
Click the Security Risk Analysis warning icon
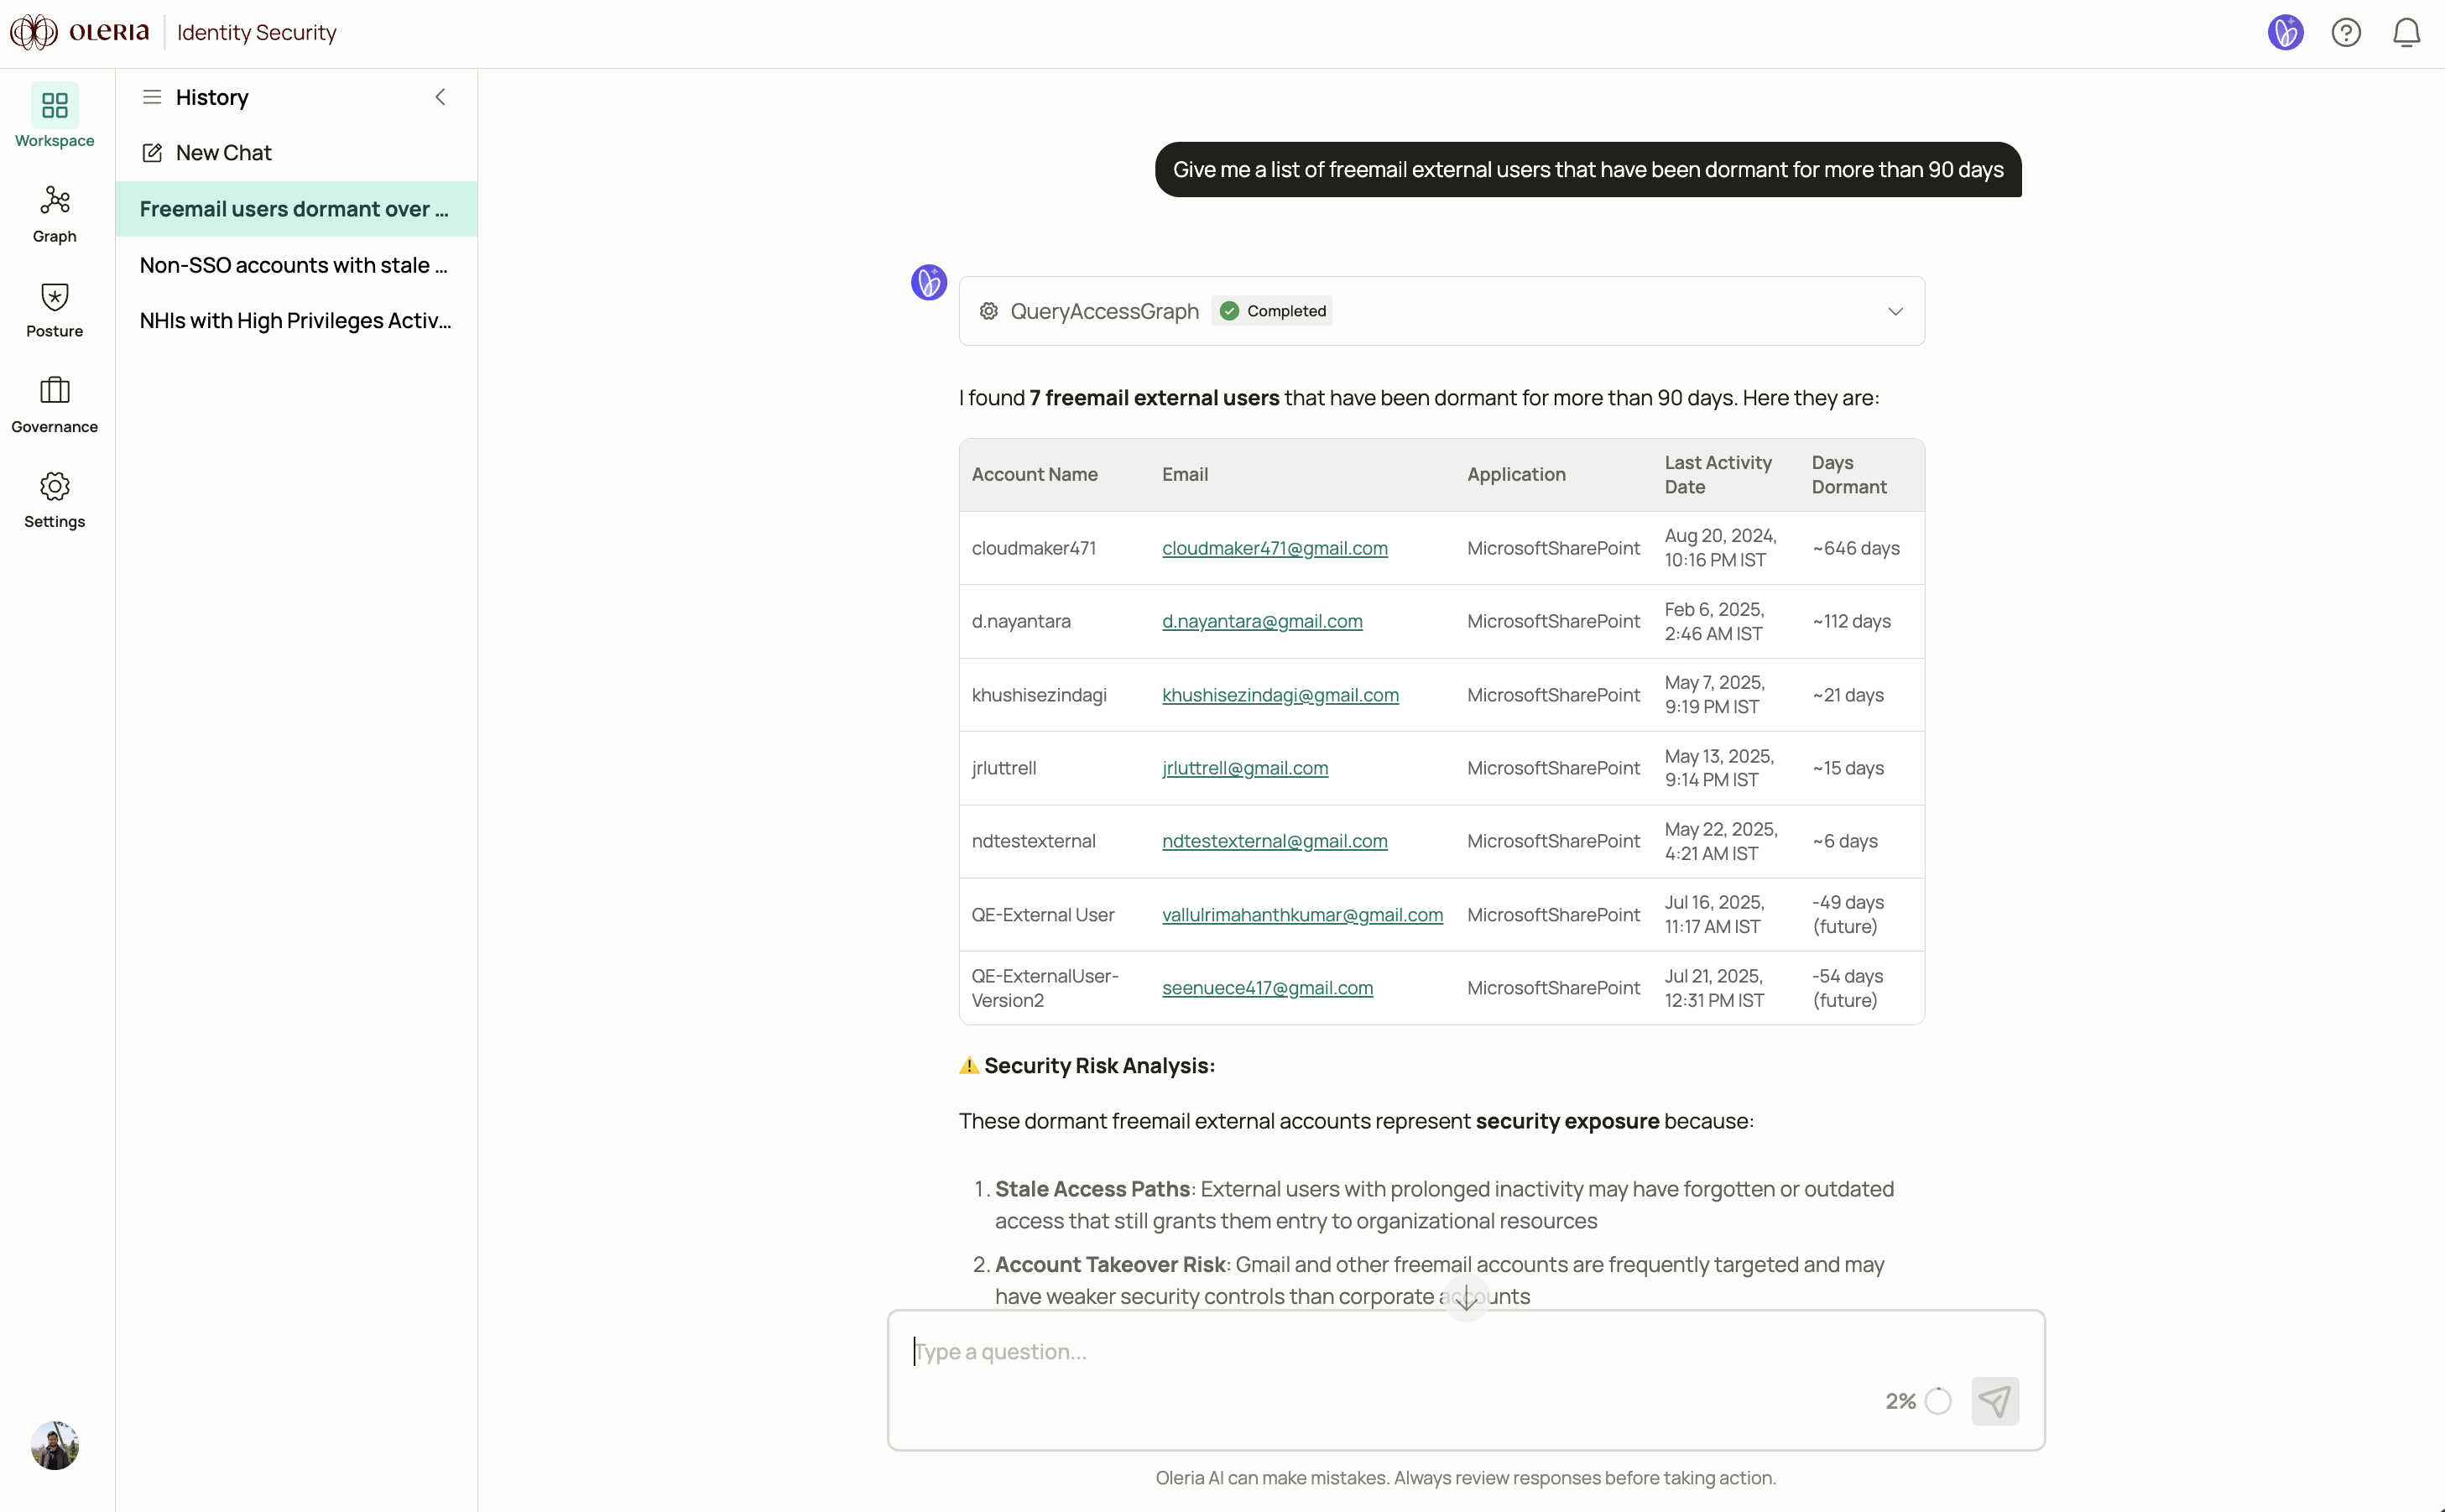[x=968, y=1066]
